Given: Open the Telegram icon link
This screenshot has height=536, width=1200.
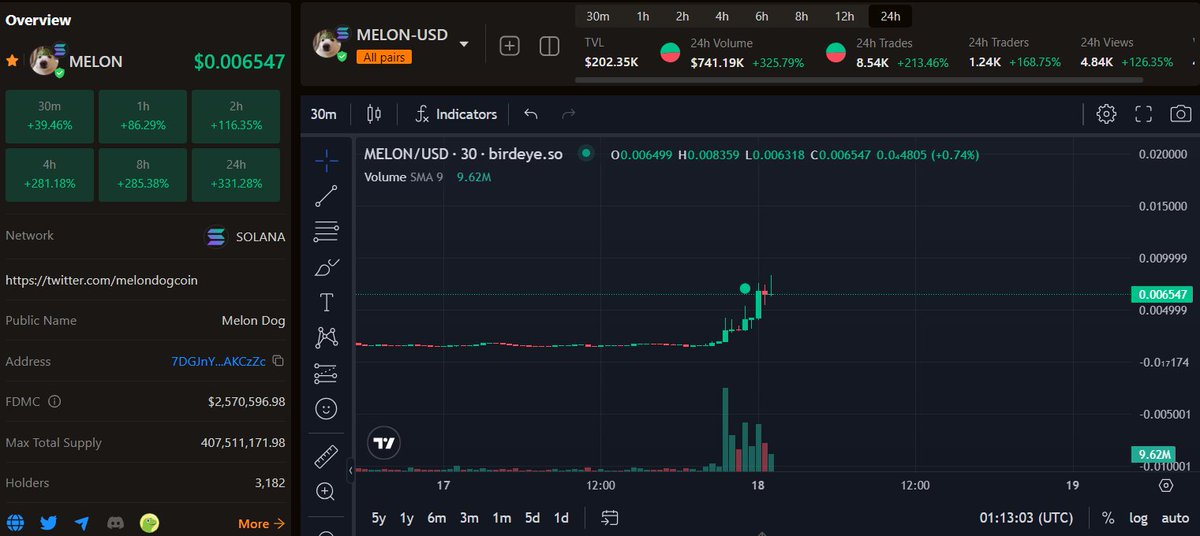Looking at the screenshot, I should [x=82, y=523].
